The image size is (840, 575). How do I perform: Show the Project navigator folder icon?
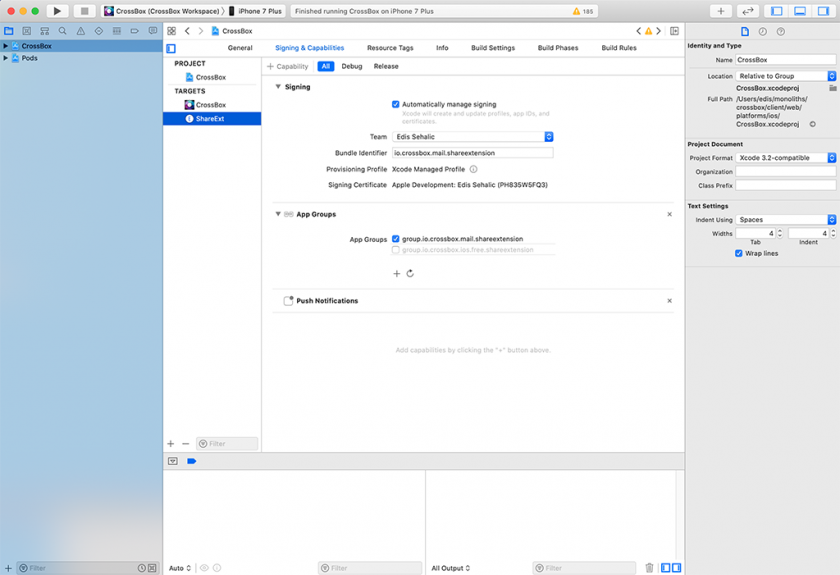(9, 31)
